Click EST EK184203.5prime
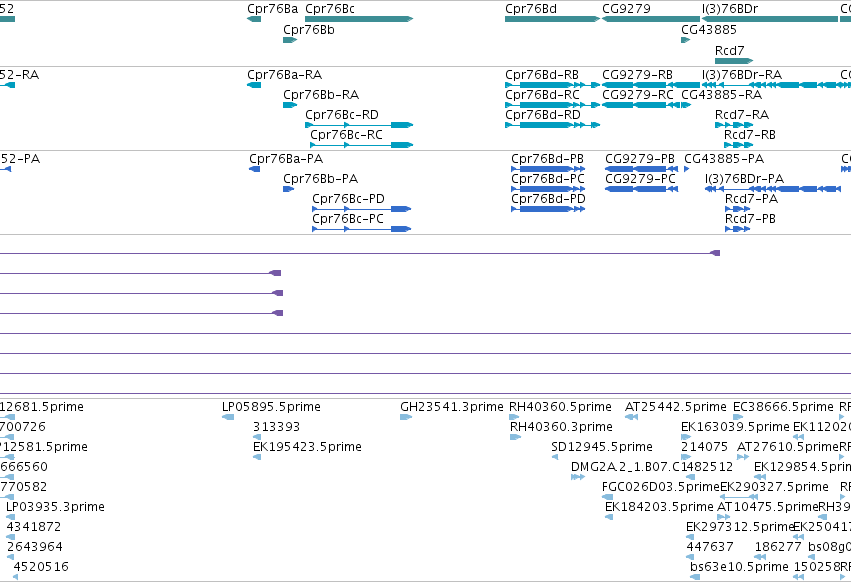The width and height of the screenshot is (851, 582). pyautogui.click(x=659, y=507)
